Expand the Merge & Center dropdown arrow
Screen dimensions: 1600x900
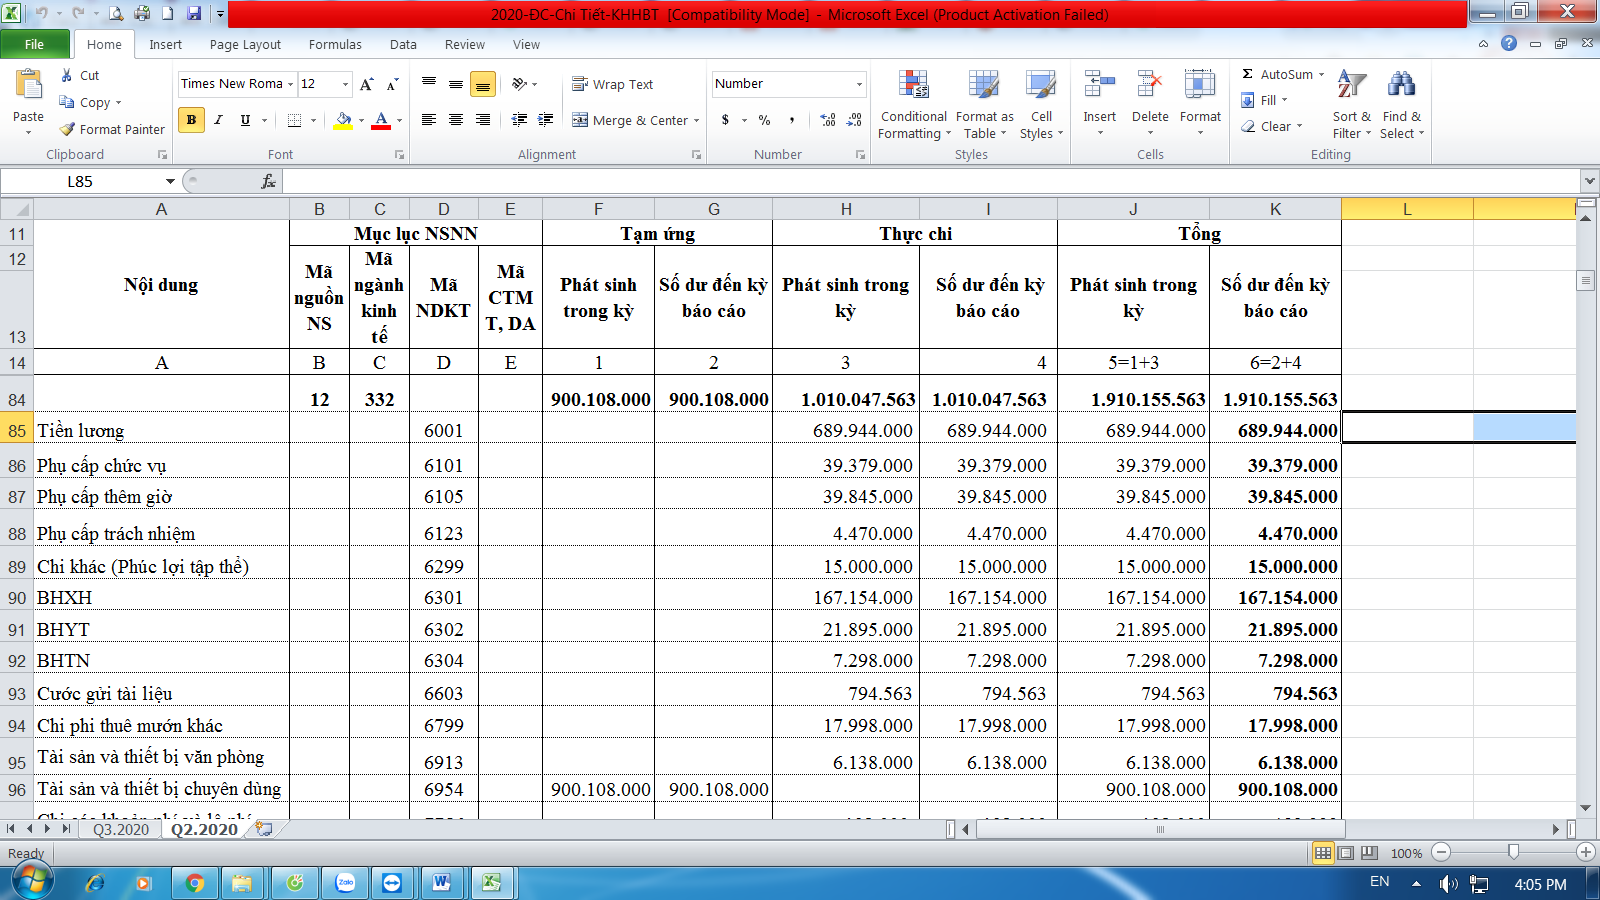click(696, 120)
